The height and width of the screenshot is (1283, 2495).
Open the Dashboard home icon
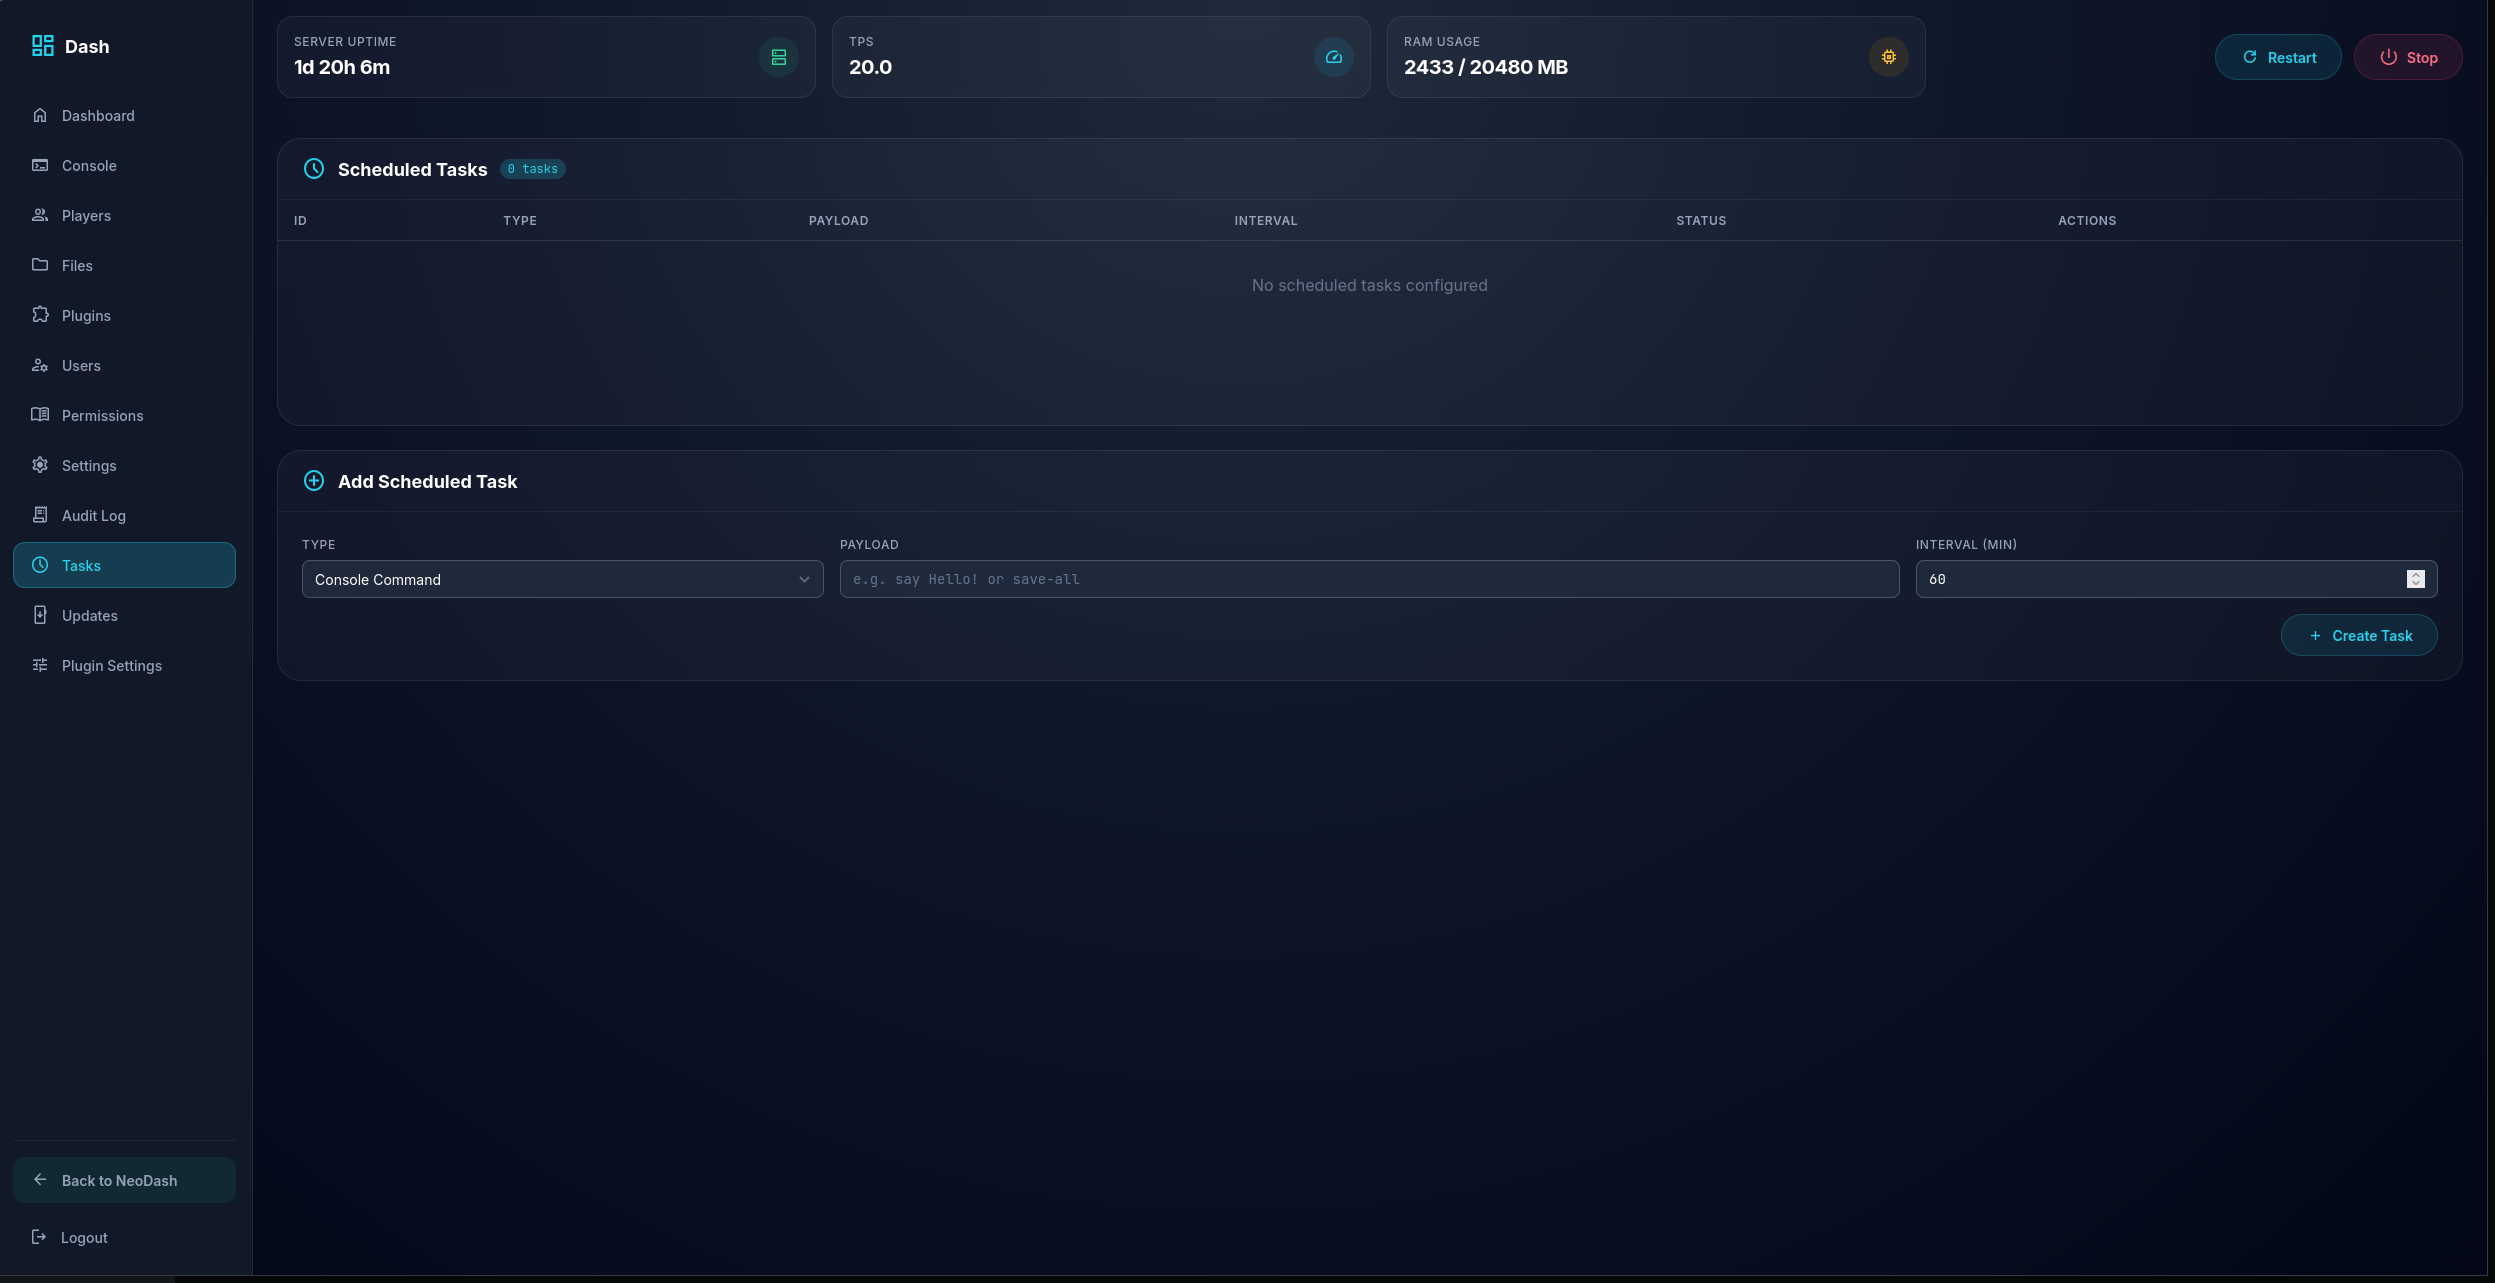40,115
